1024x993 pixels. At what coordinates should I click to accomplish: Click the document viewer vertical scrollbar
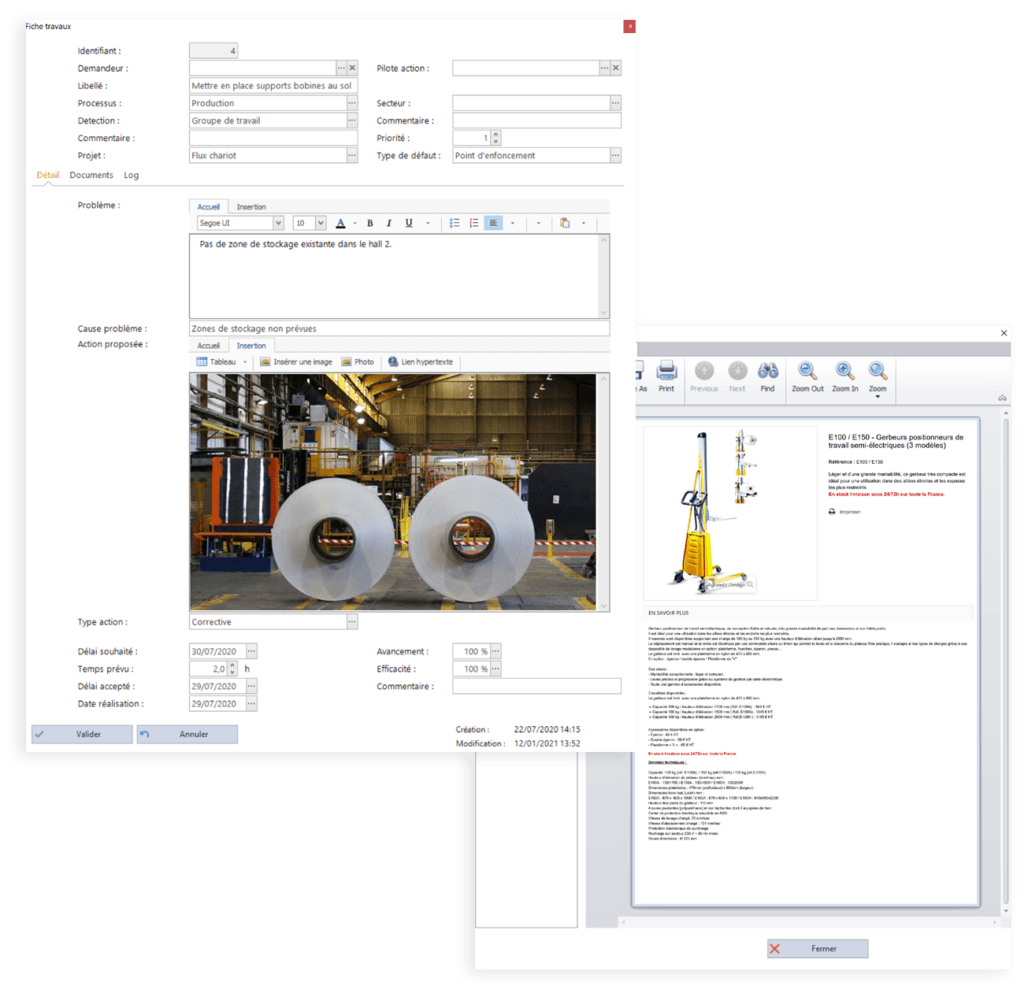[x=1006, y=659]
